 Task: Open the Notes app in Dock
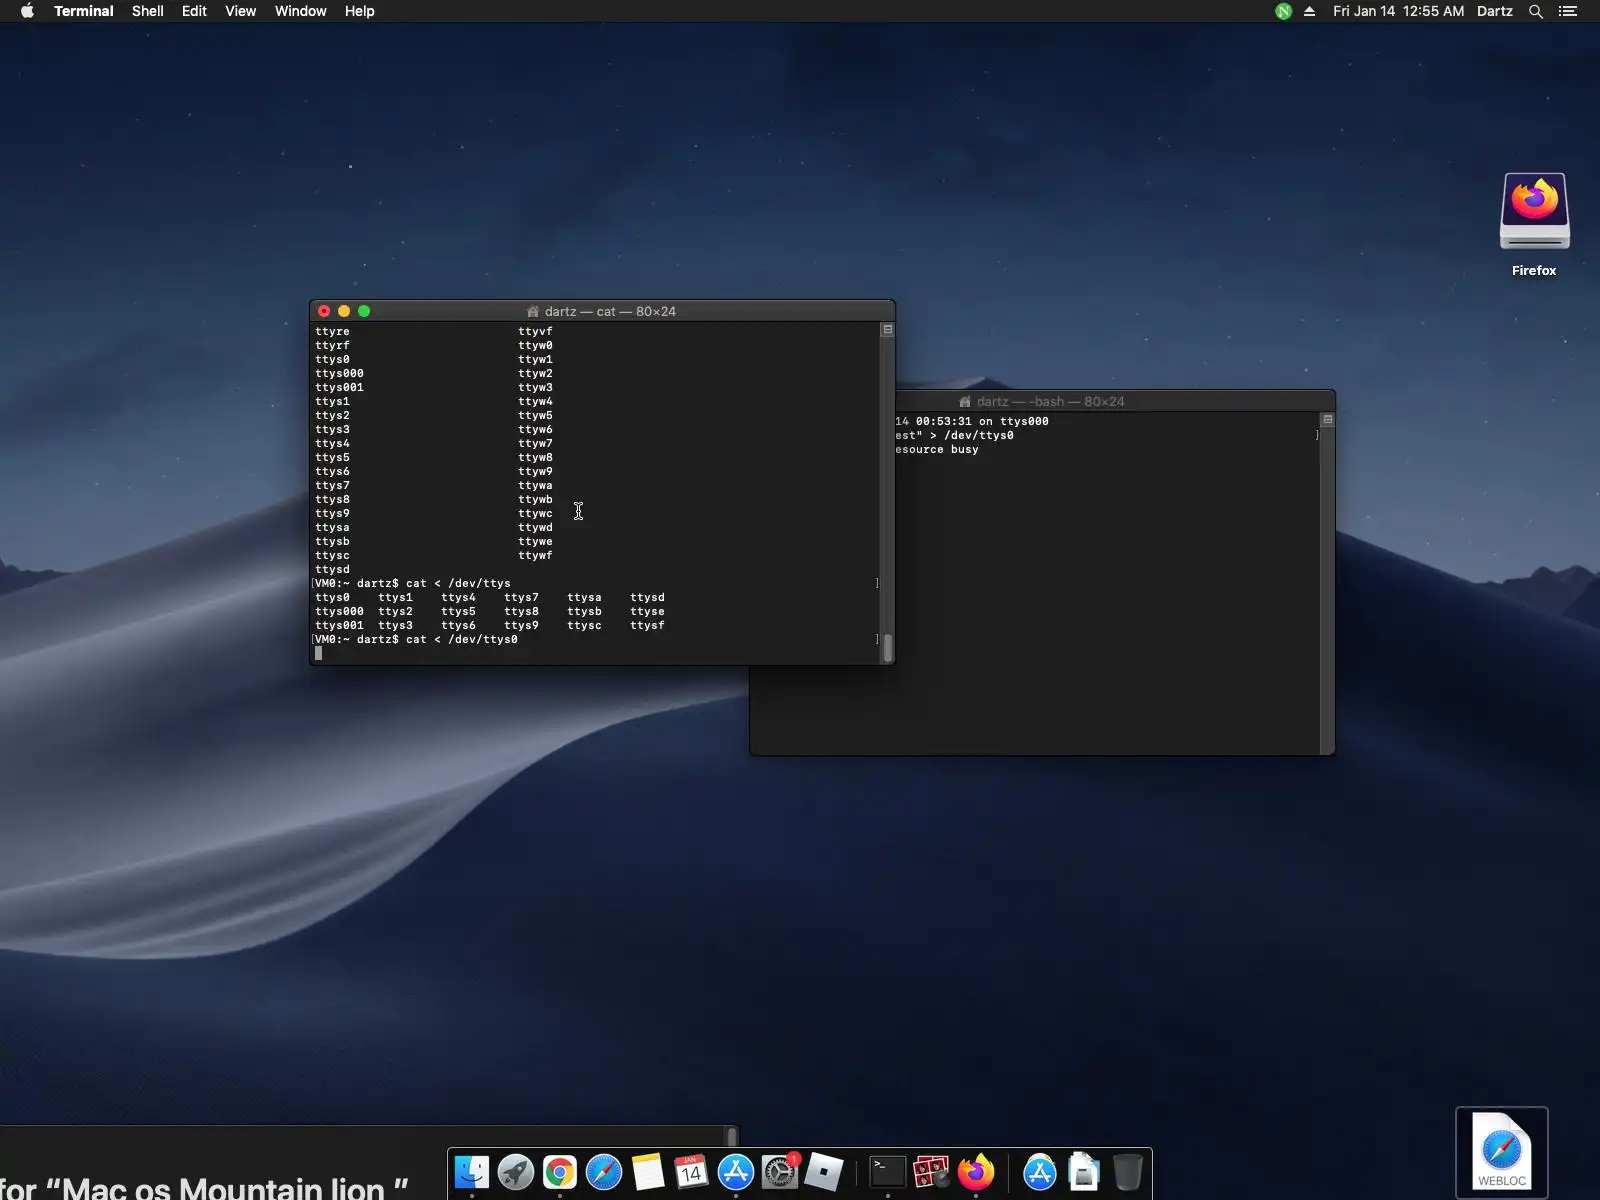[648, 1172]
